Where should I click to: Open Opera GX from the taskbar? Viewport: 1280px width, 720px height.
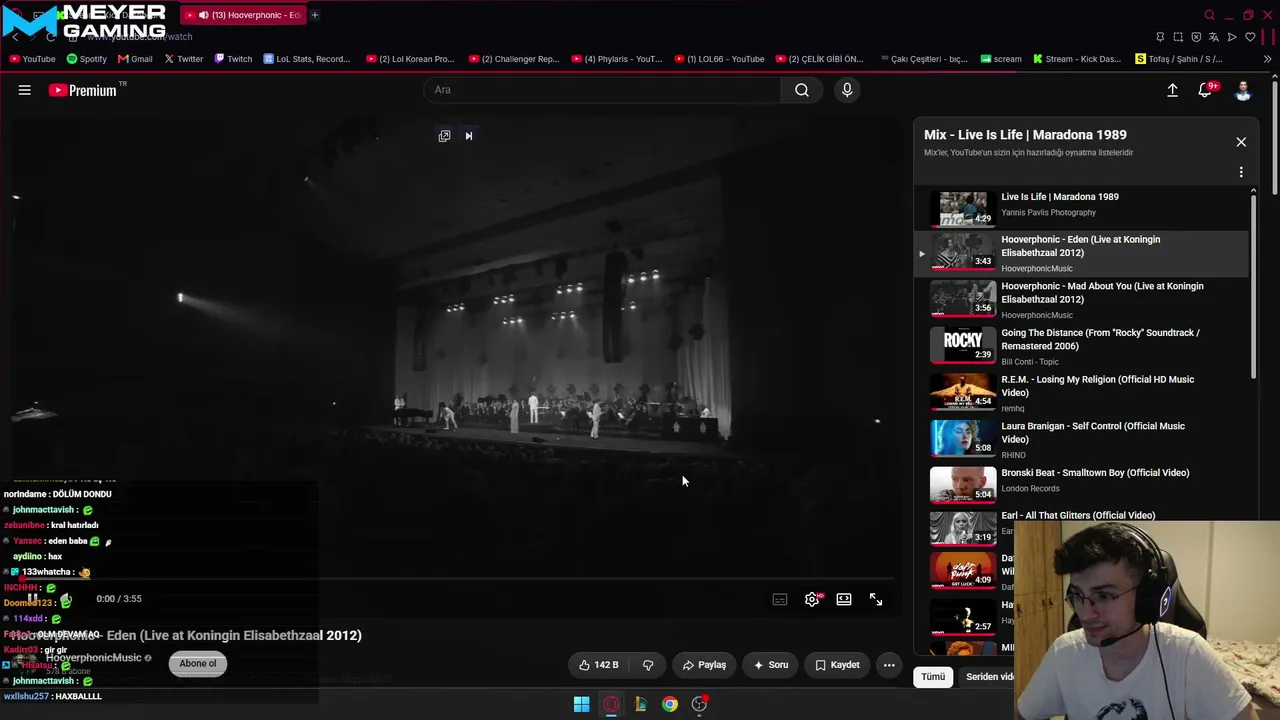[x=611, y=704]
